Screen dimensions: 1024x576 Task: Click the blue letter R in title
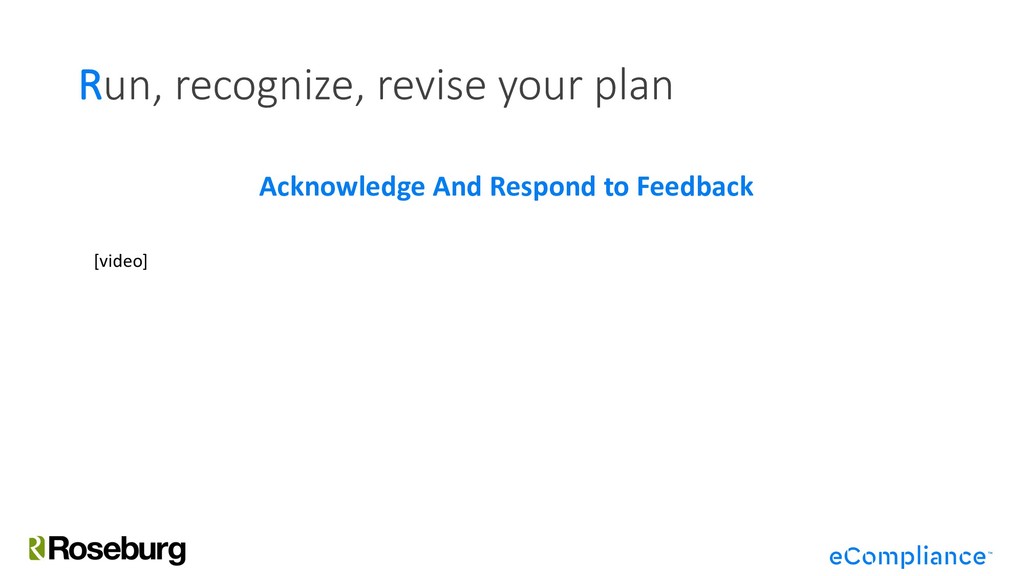(90, 87)
